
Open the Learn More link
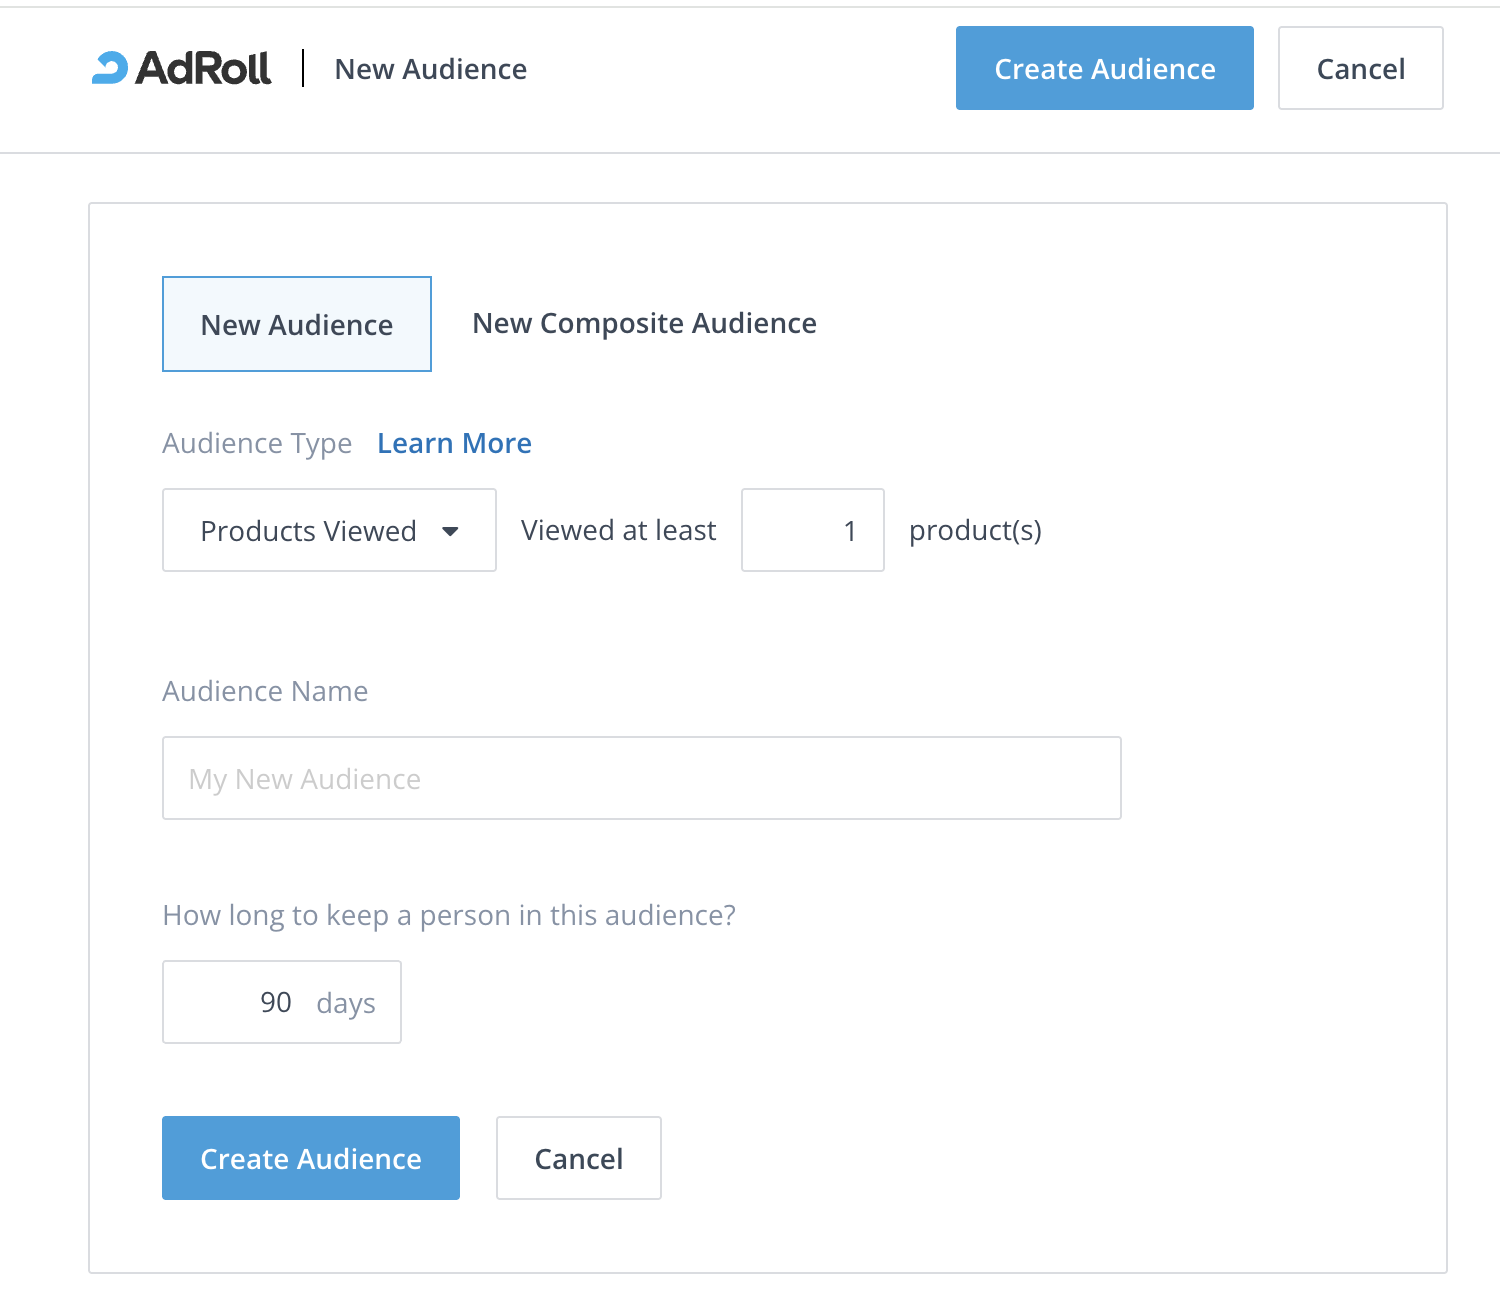[x=454, y=443]
